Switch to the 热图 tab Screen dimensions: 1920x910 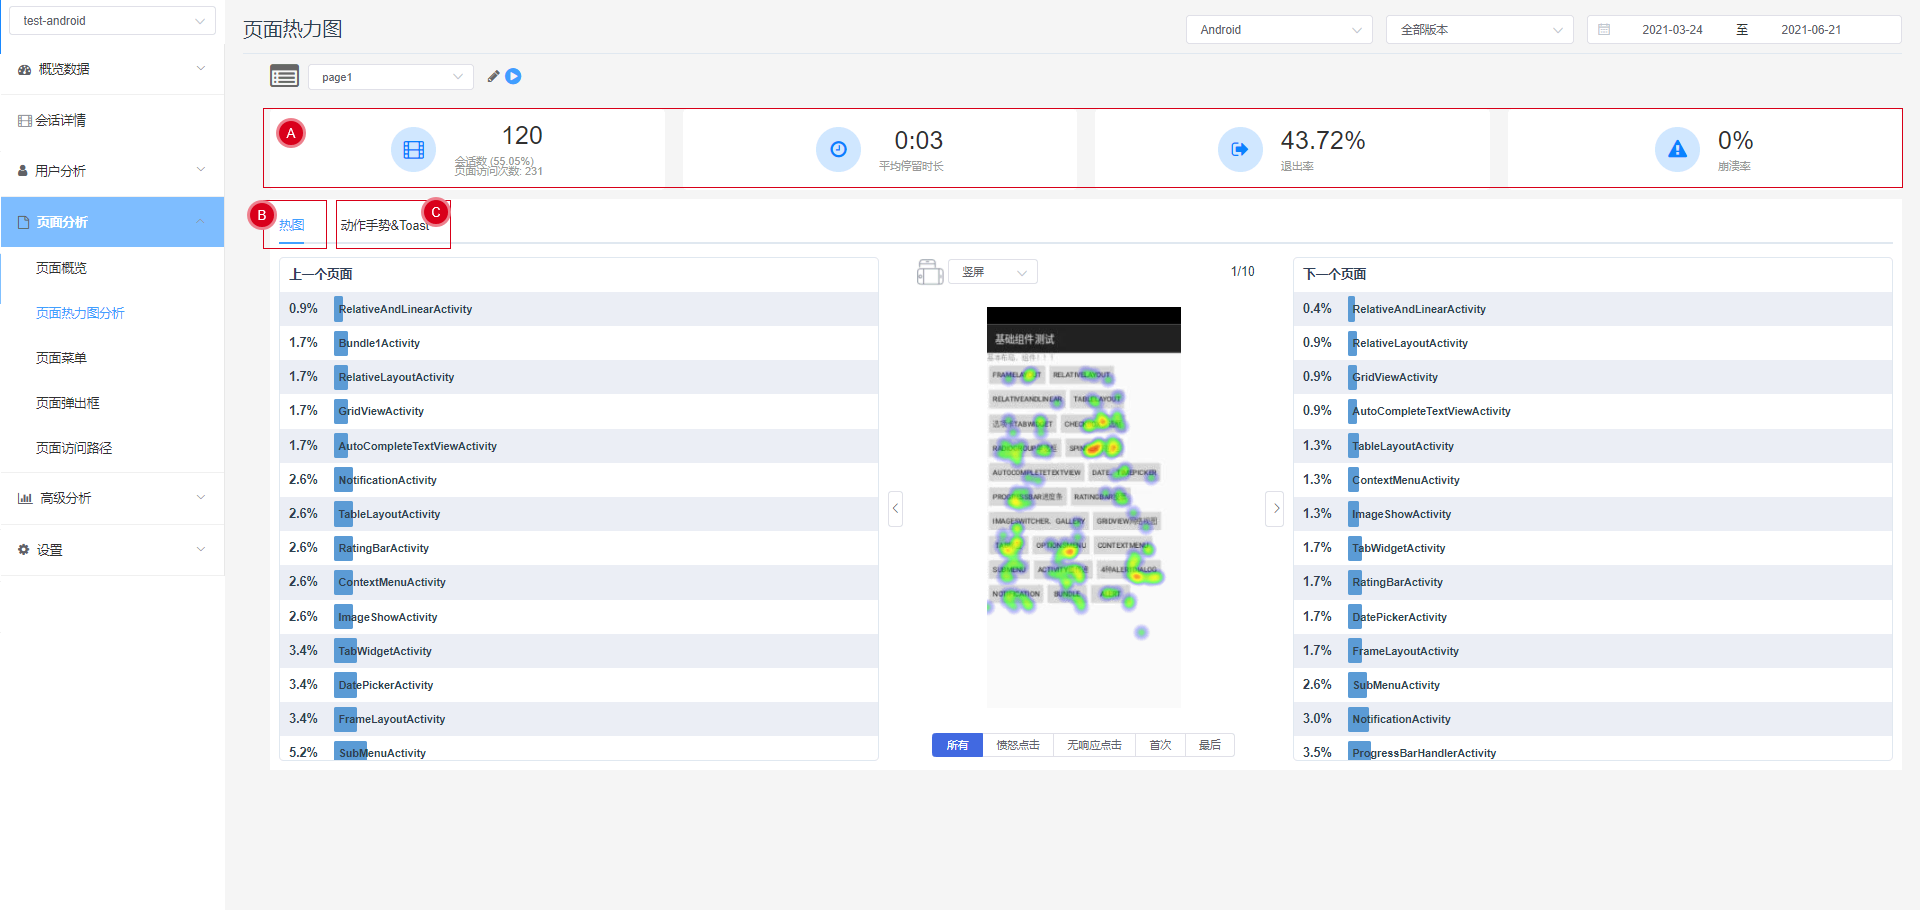coord(291,225)
